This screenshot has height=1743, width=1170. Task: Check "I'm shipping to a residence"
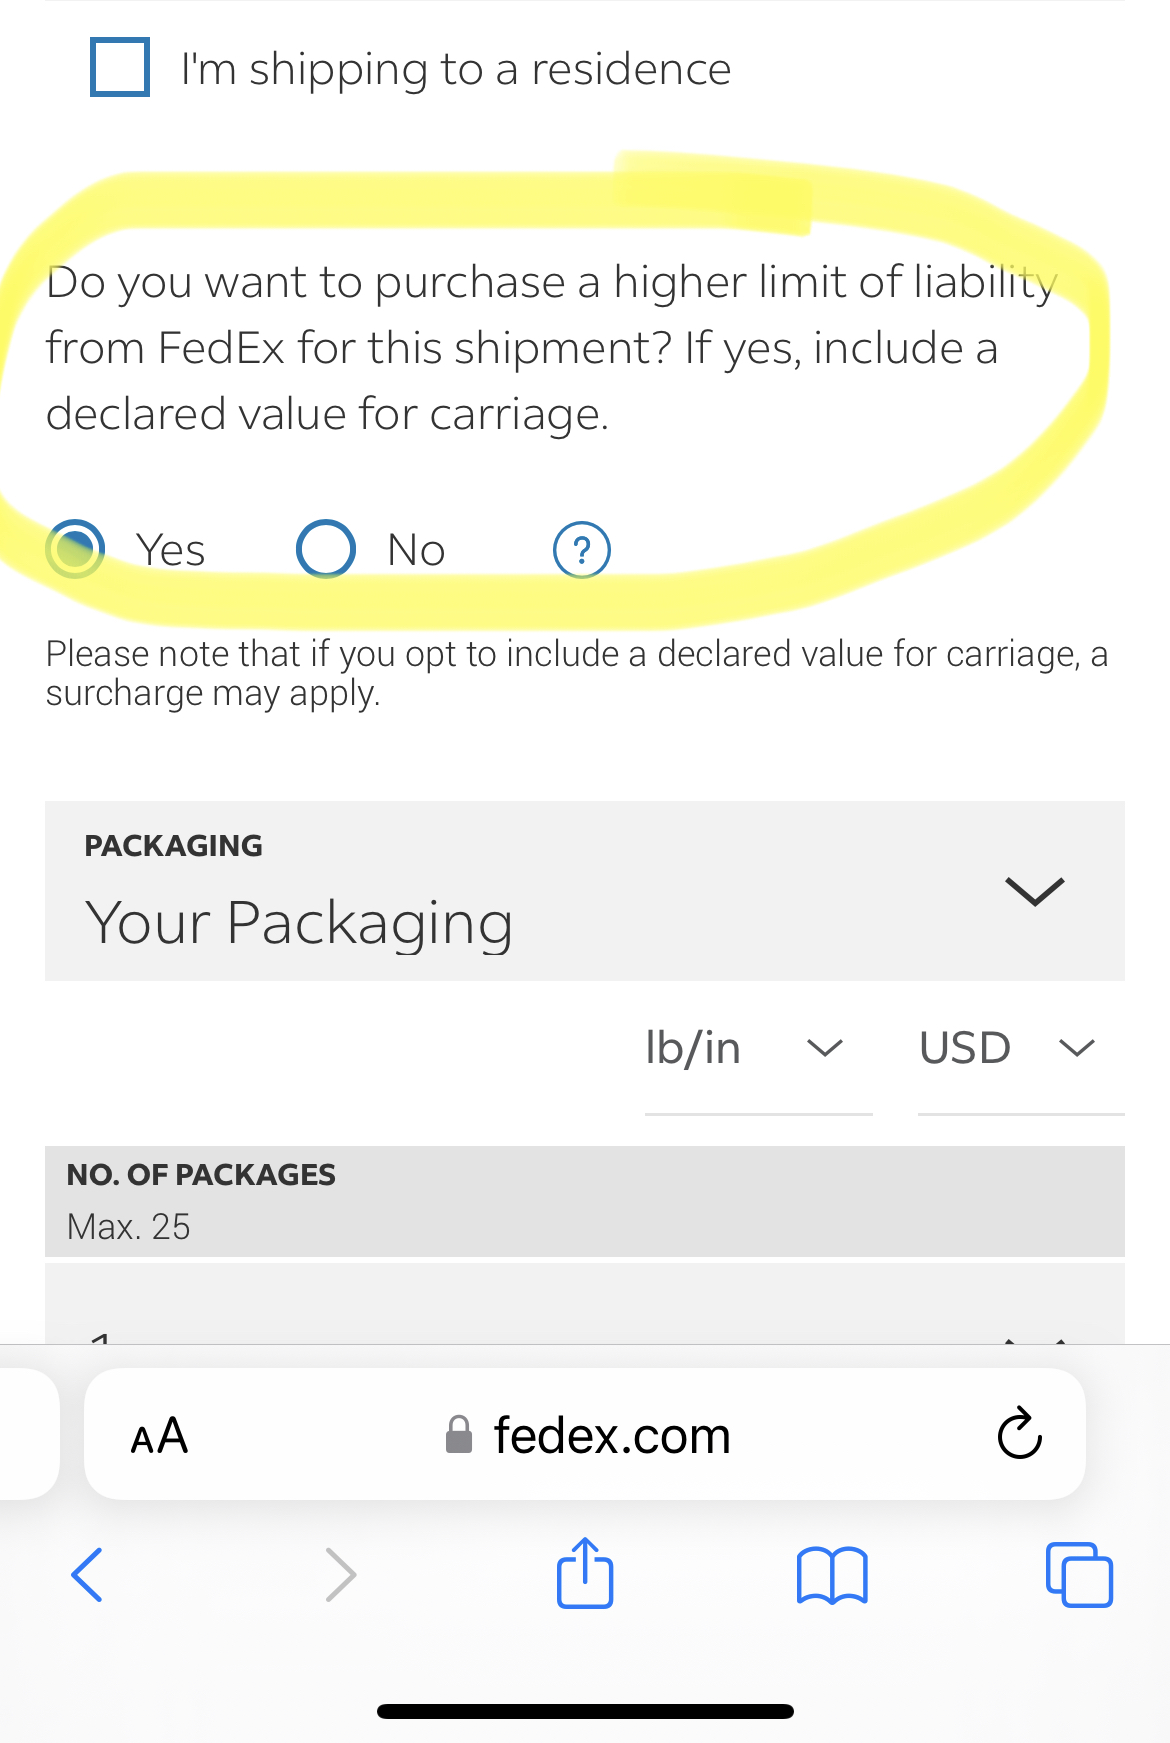point(120,68)
